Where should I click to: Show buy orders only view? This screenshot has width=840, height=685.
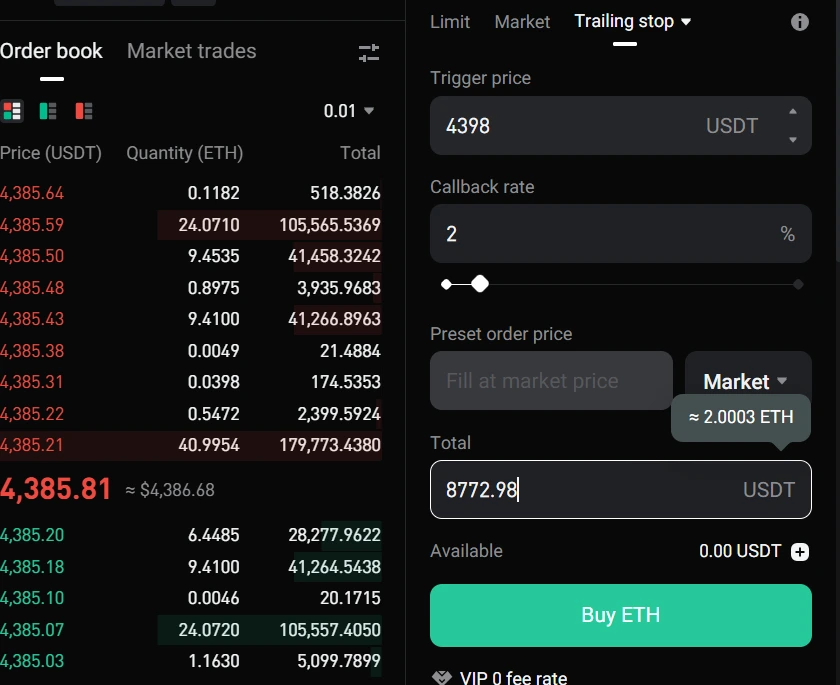48,111
